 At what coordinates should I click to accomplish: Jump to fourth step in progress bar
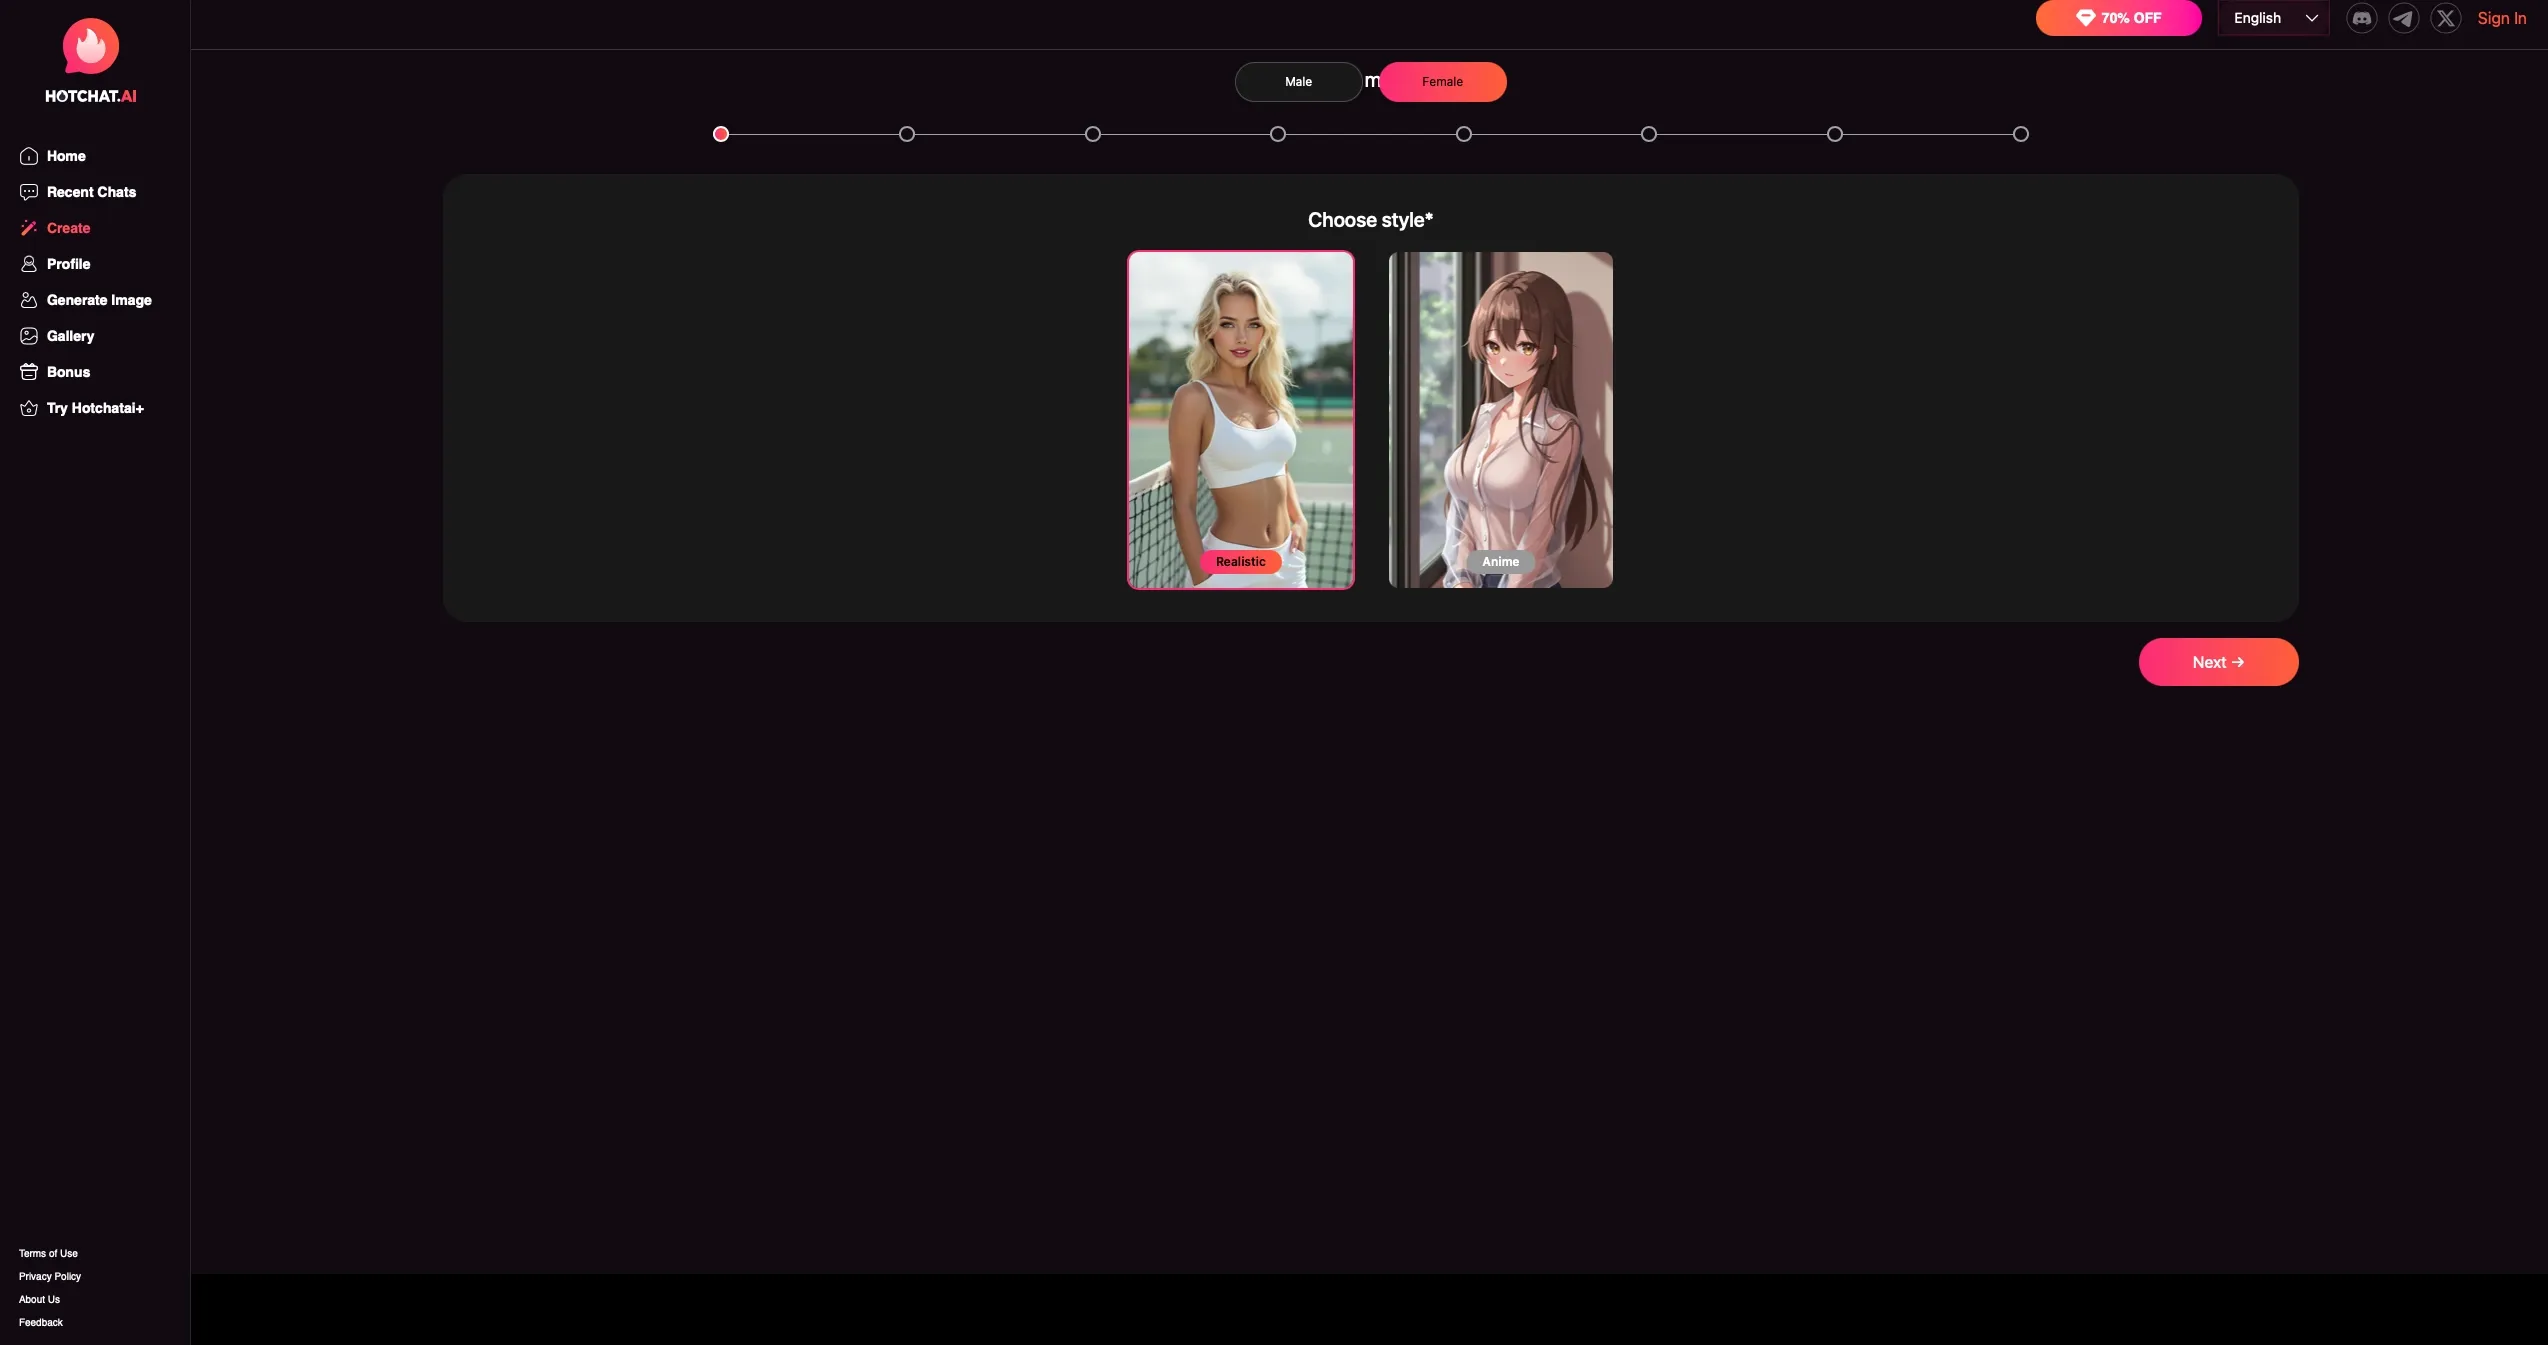pos(1278,134)
